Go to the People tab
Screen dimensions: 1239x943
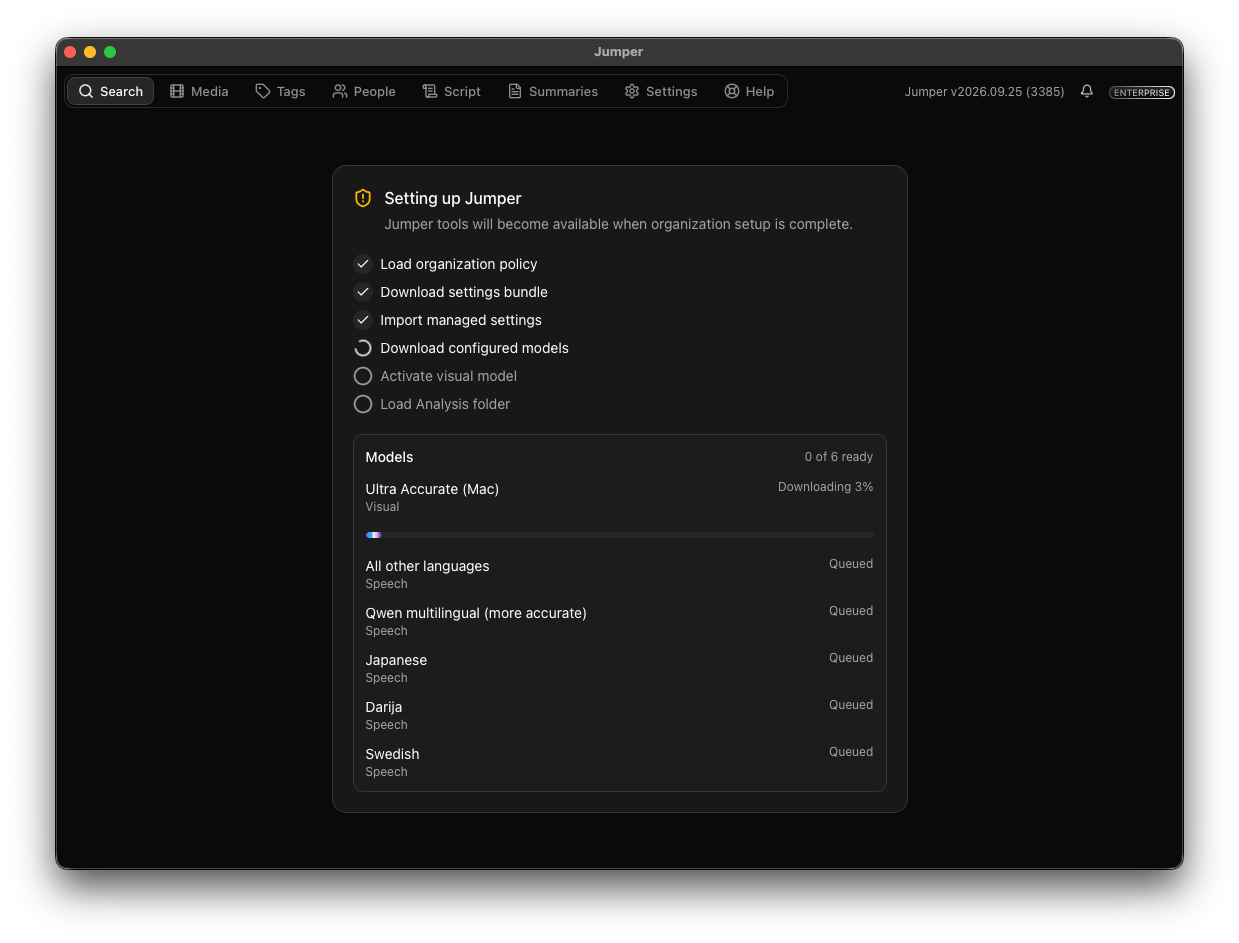click(364, 91)
